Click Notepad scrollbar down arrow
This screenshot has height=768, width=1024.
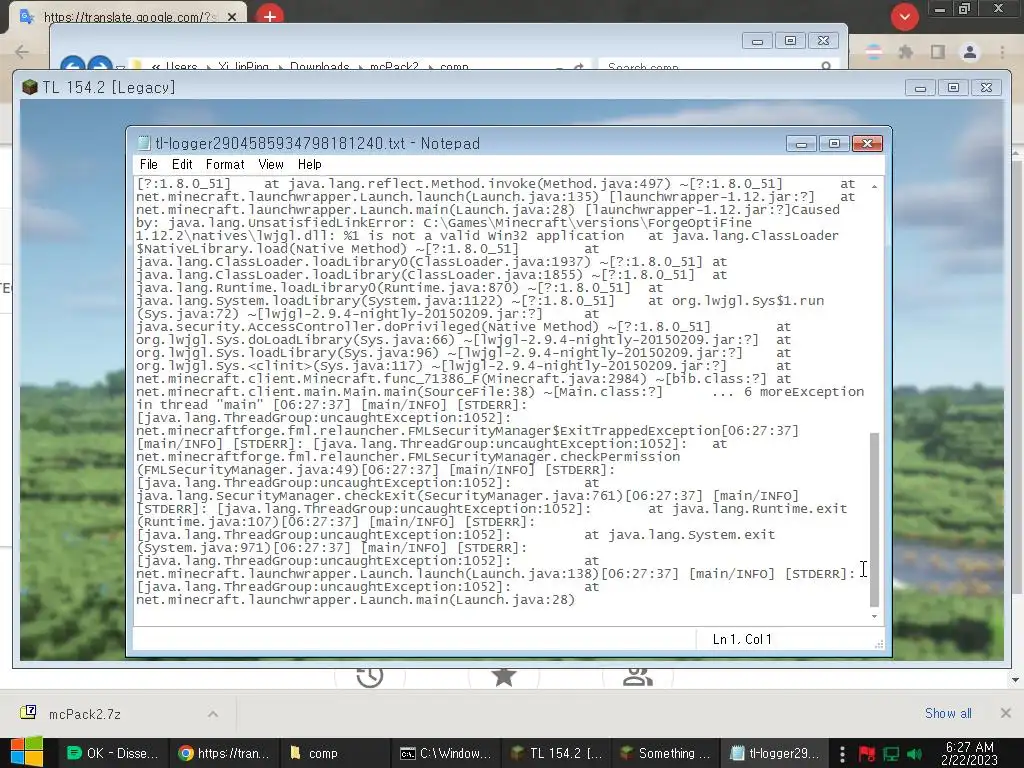click(x=874, y=616)
